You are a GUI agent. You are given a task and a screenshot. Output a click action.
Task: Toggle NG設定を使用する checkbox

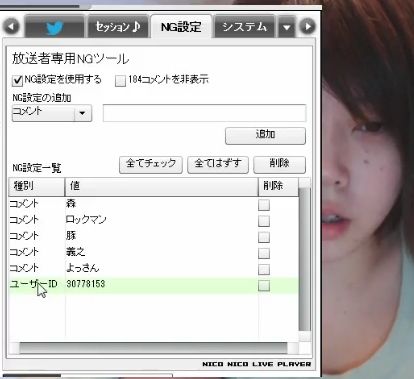tap(17, 80)
